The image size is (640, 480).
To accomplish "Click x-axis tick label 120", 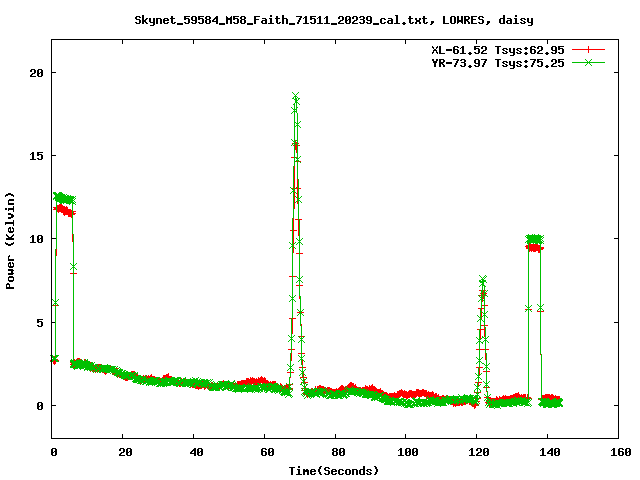I will (479, 452).
